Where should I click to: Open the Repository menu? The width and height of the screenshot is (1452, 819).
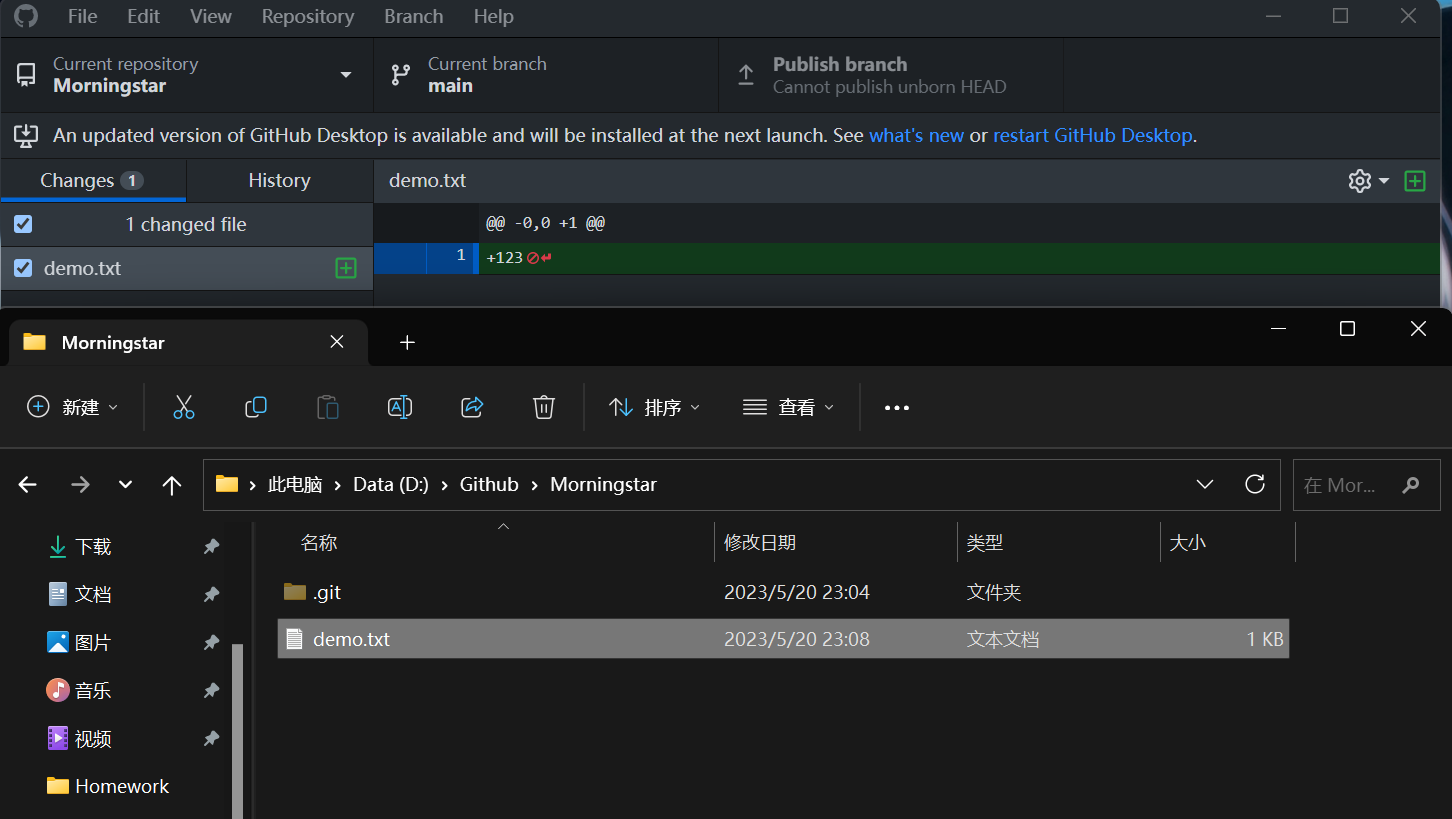tap(308, 16)
